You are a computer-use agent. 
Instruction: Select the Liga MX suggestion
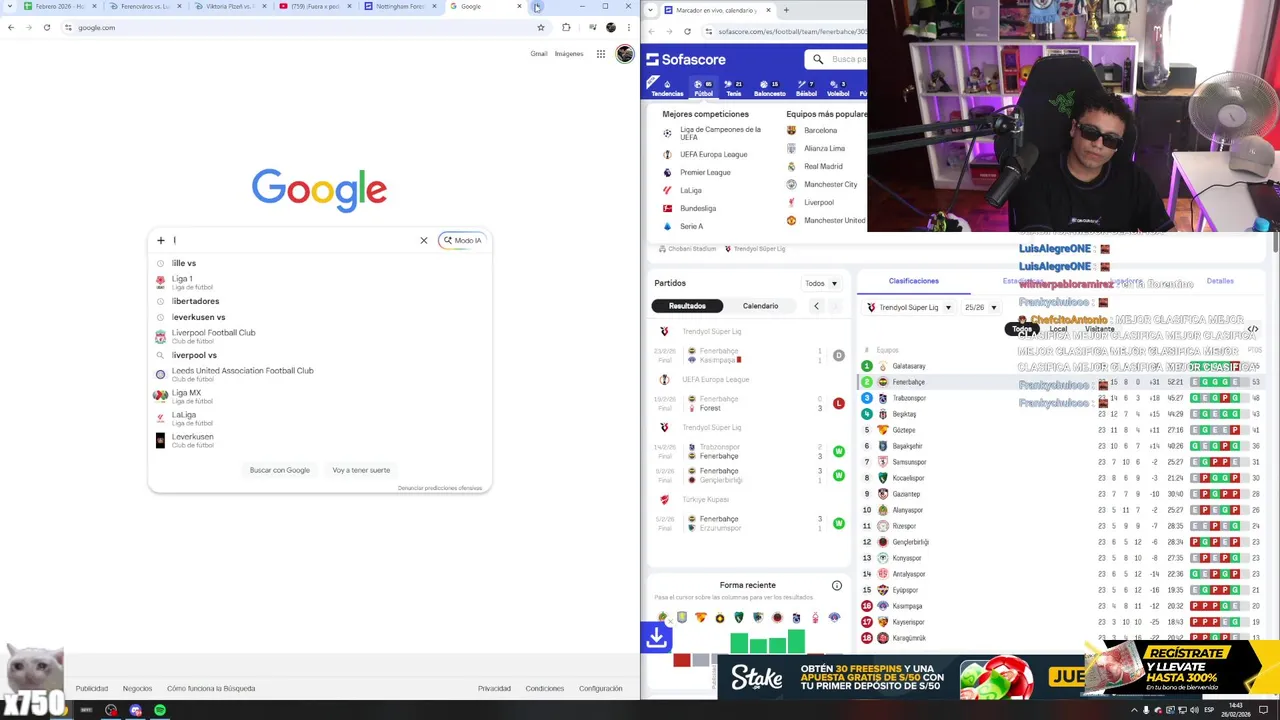point(319,396)
